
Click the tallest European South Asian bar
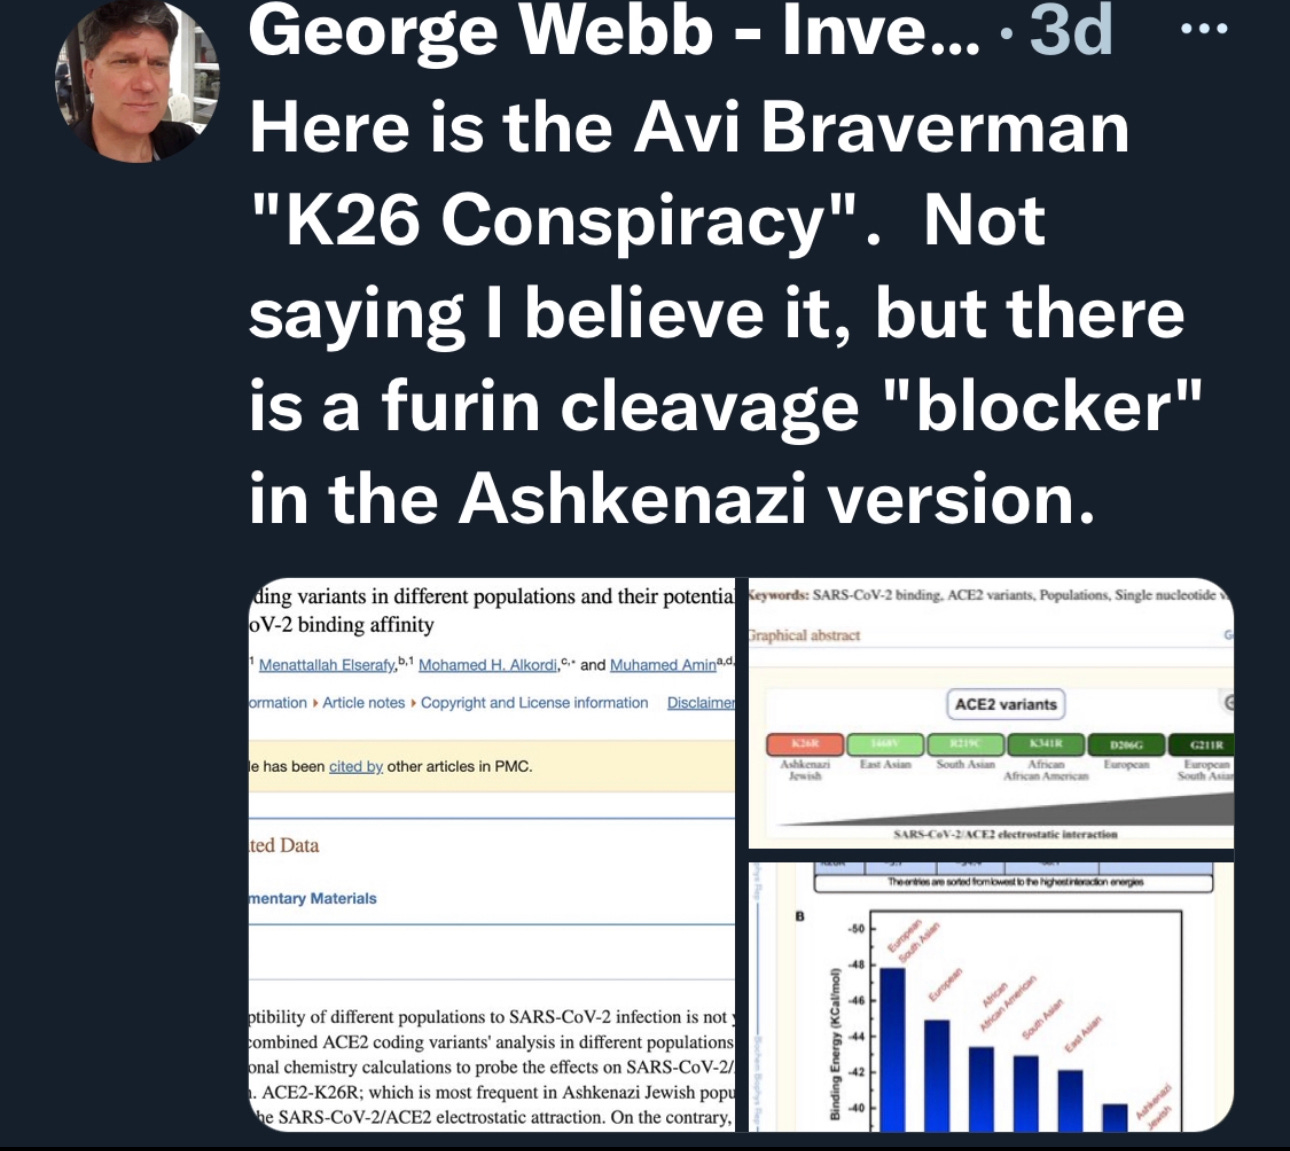(892, 1049)
